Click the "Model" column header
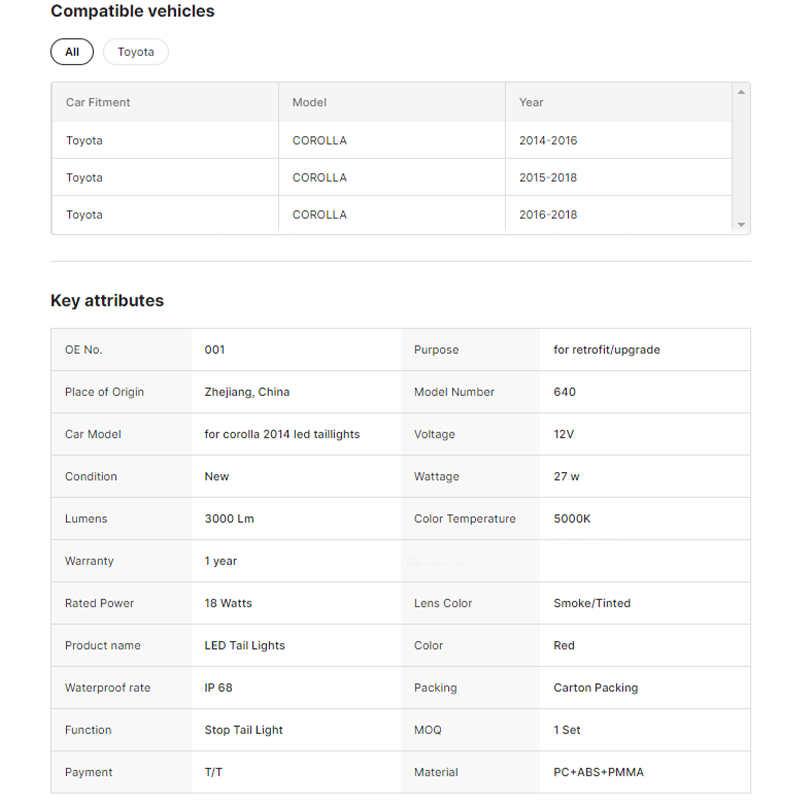Image resolution: width=800 pixels, height=800 pixels. (x=309, y=102)
